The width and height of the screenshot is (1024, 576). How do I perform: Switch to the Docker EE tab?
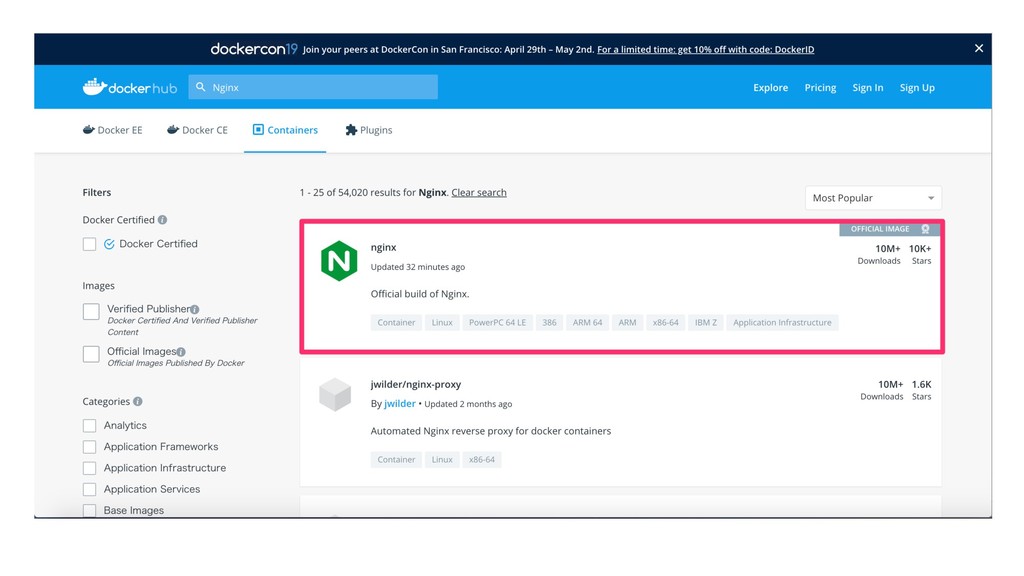tap(112, 130)
